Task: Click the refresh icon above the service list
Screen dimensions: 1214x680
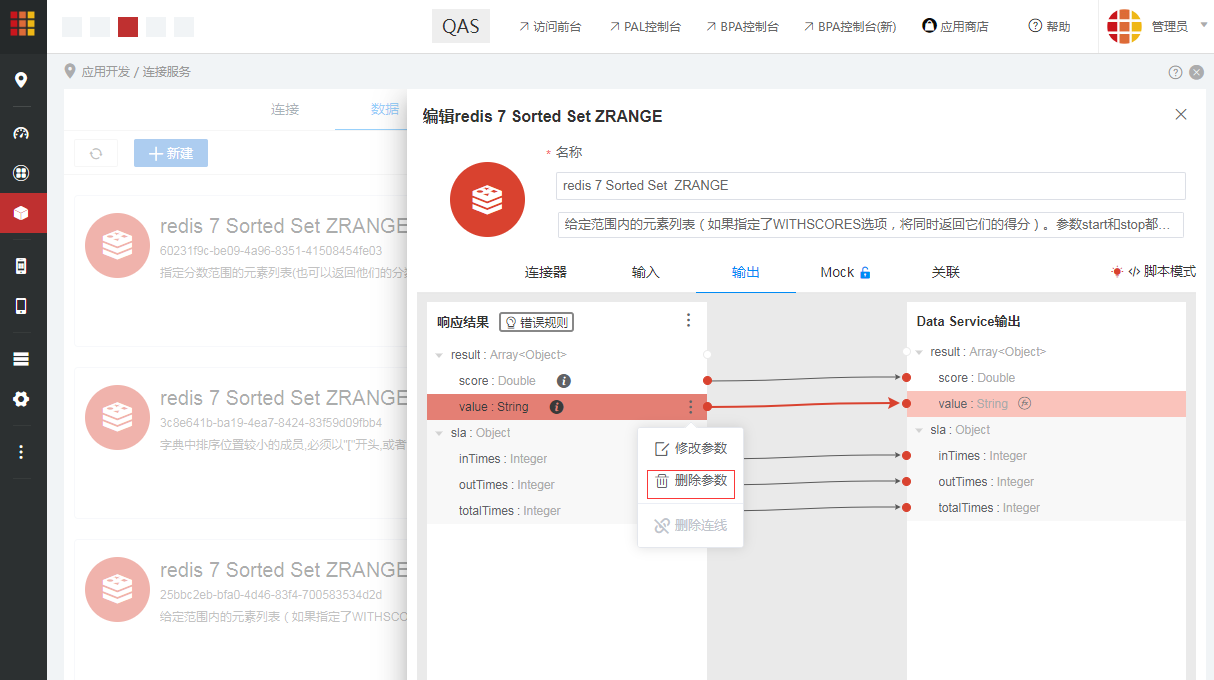Action: pyautogui.click(x=95, y=152)
